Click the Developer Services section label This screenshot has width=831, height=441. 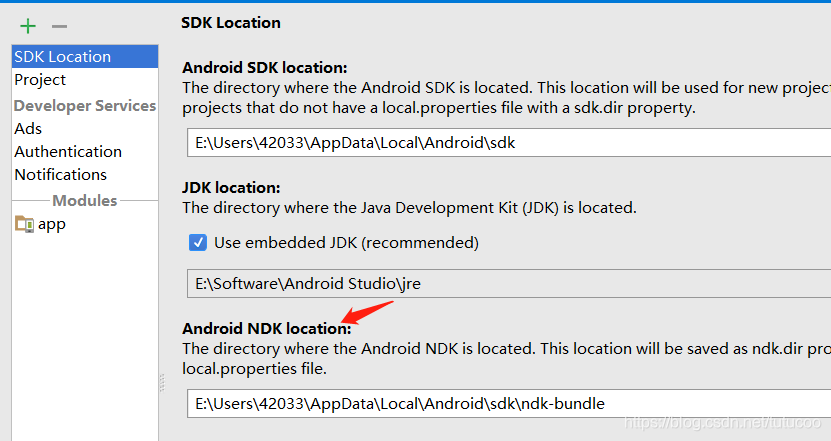[x=85, y=106]
